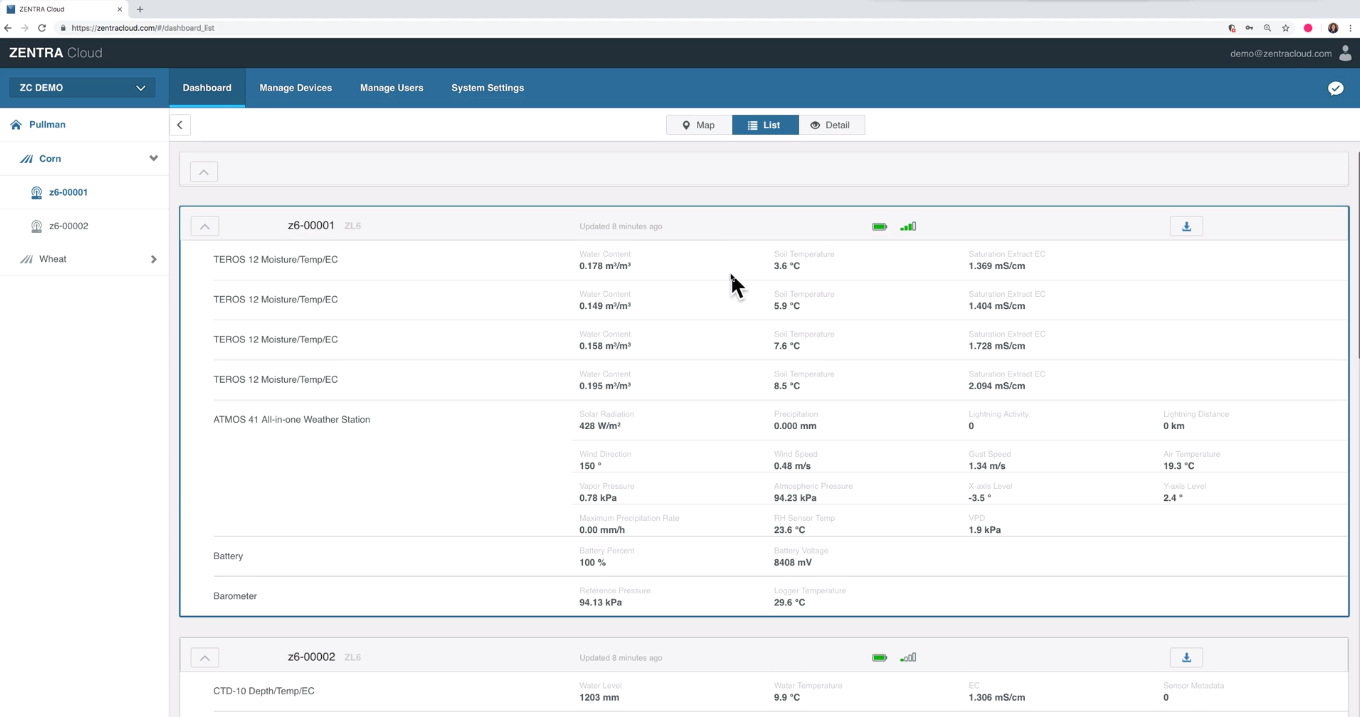The height and width of the screenshot is (717, 1360).
Task: Switch to Map view
Action: tap(699, 125)
